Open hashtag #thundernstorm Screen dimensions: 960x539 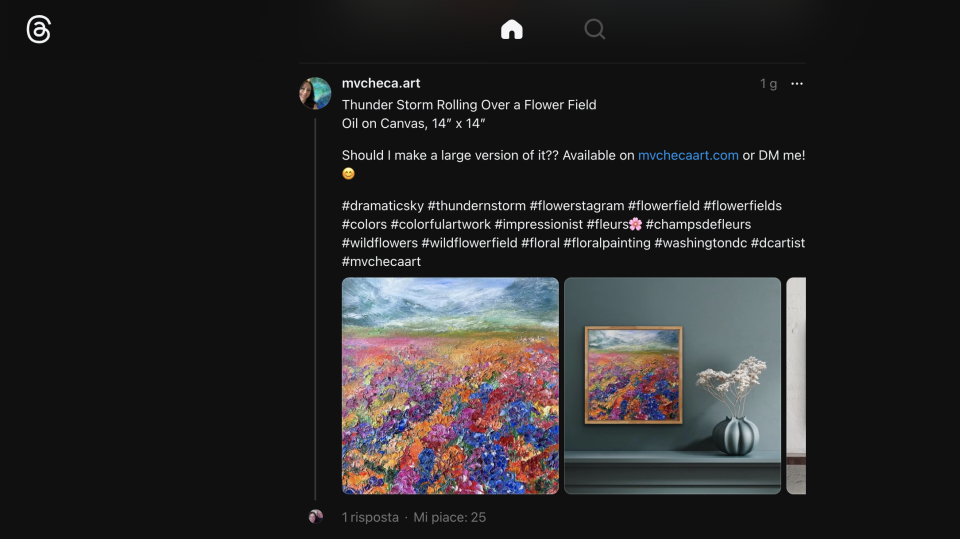click(476, 206)
